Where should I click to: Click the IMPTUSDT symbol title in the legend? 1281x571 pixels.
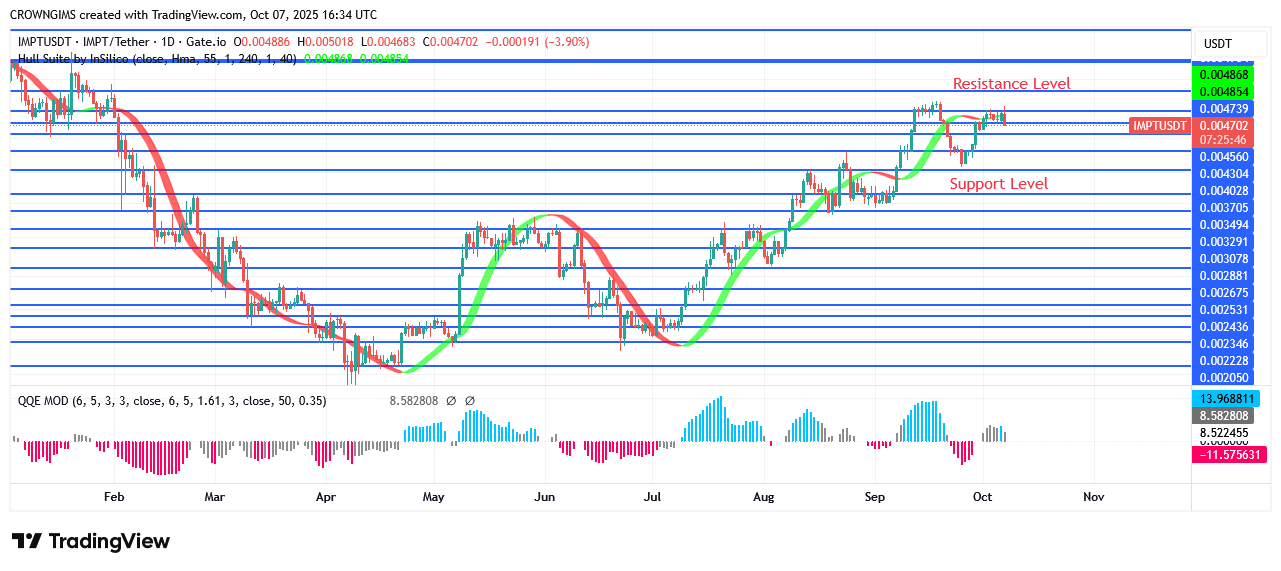click(120, 42)
